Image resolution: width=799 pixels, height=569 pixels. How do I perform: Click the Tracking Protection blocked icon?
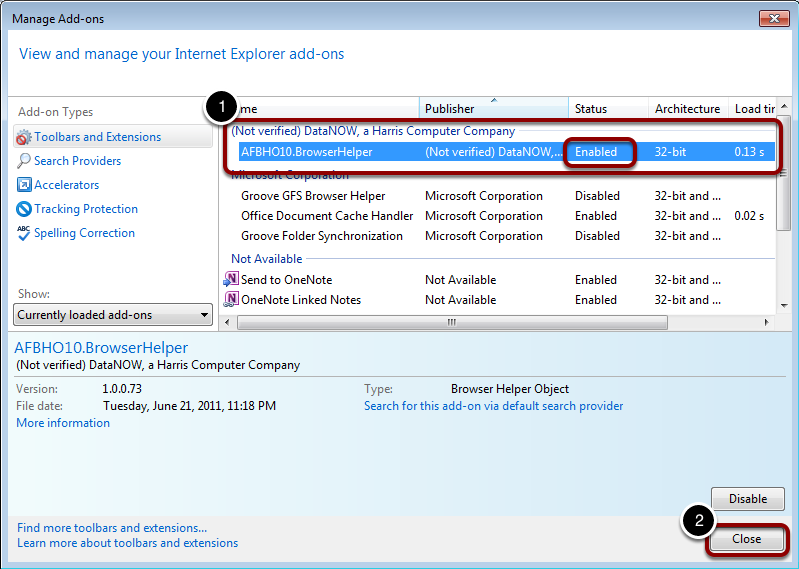pyautogui.click(x=23, y=209)
